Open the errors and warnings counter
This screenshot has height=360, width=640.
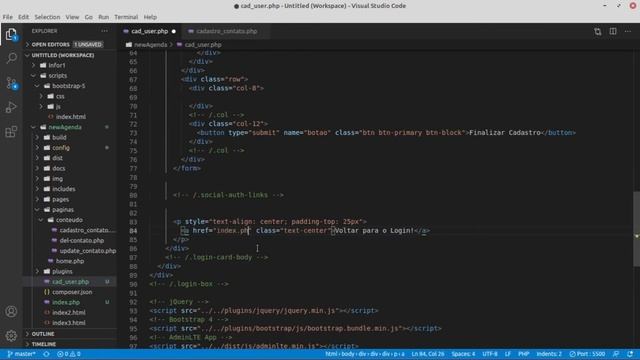pos(69,354)
